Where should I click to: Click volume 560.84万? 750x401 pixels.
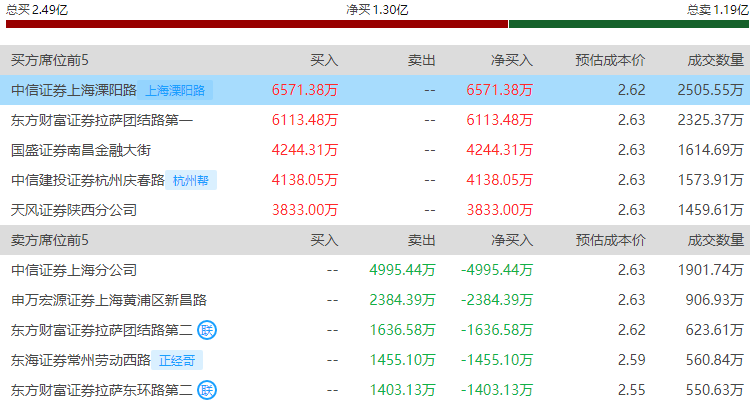tap(715, 360)
